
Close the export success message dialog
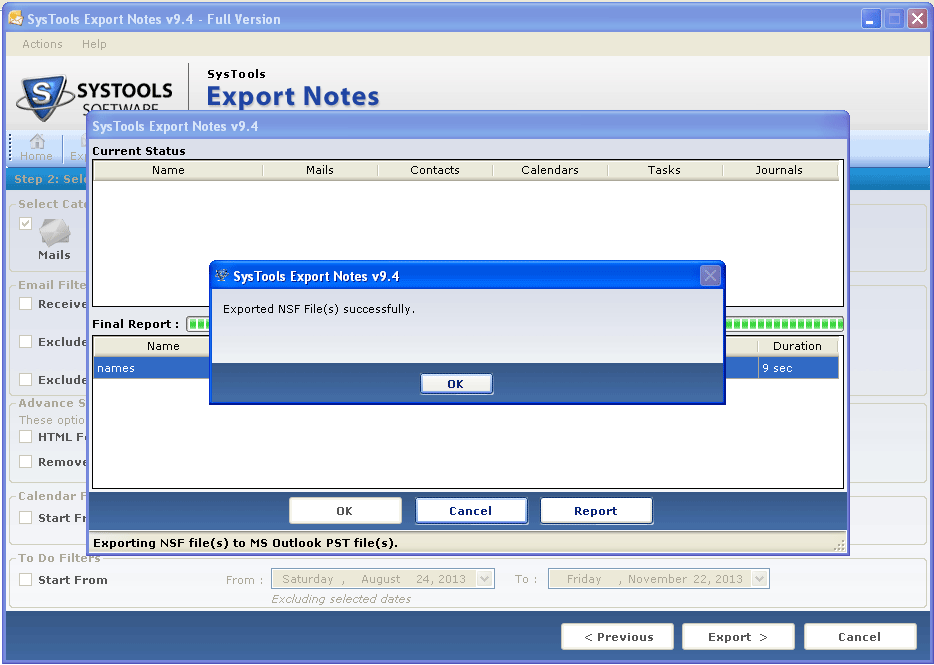click(x=710, y=276)
